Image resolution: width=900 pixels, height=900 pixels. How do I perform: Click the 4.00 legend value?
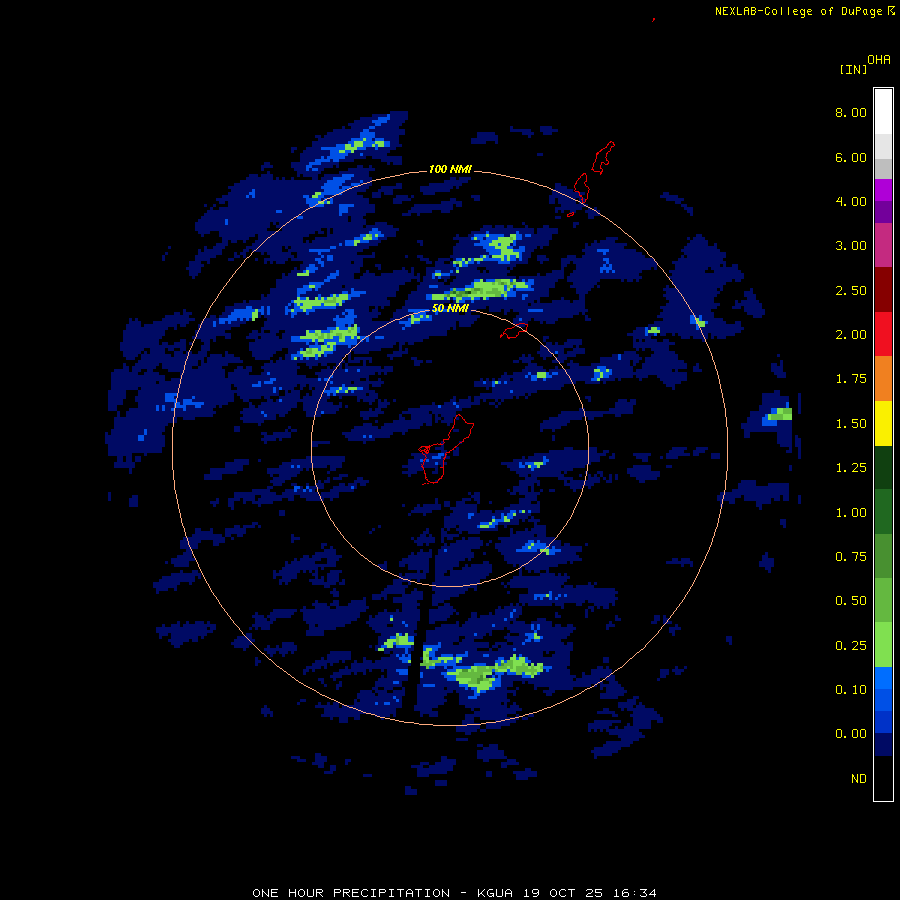click(x=851, y=201)
